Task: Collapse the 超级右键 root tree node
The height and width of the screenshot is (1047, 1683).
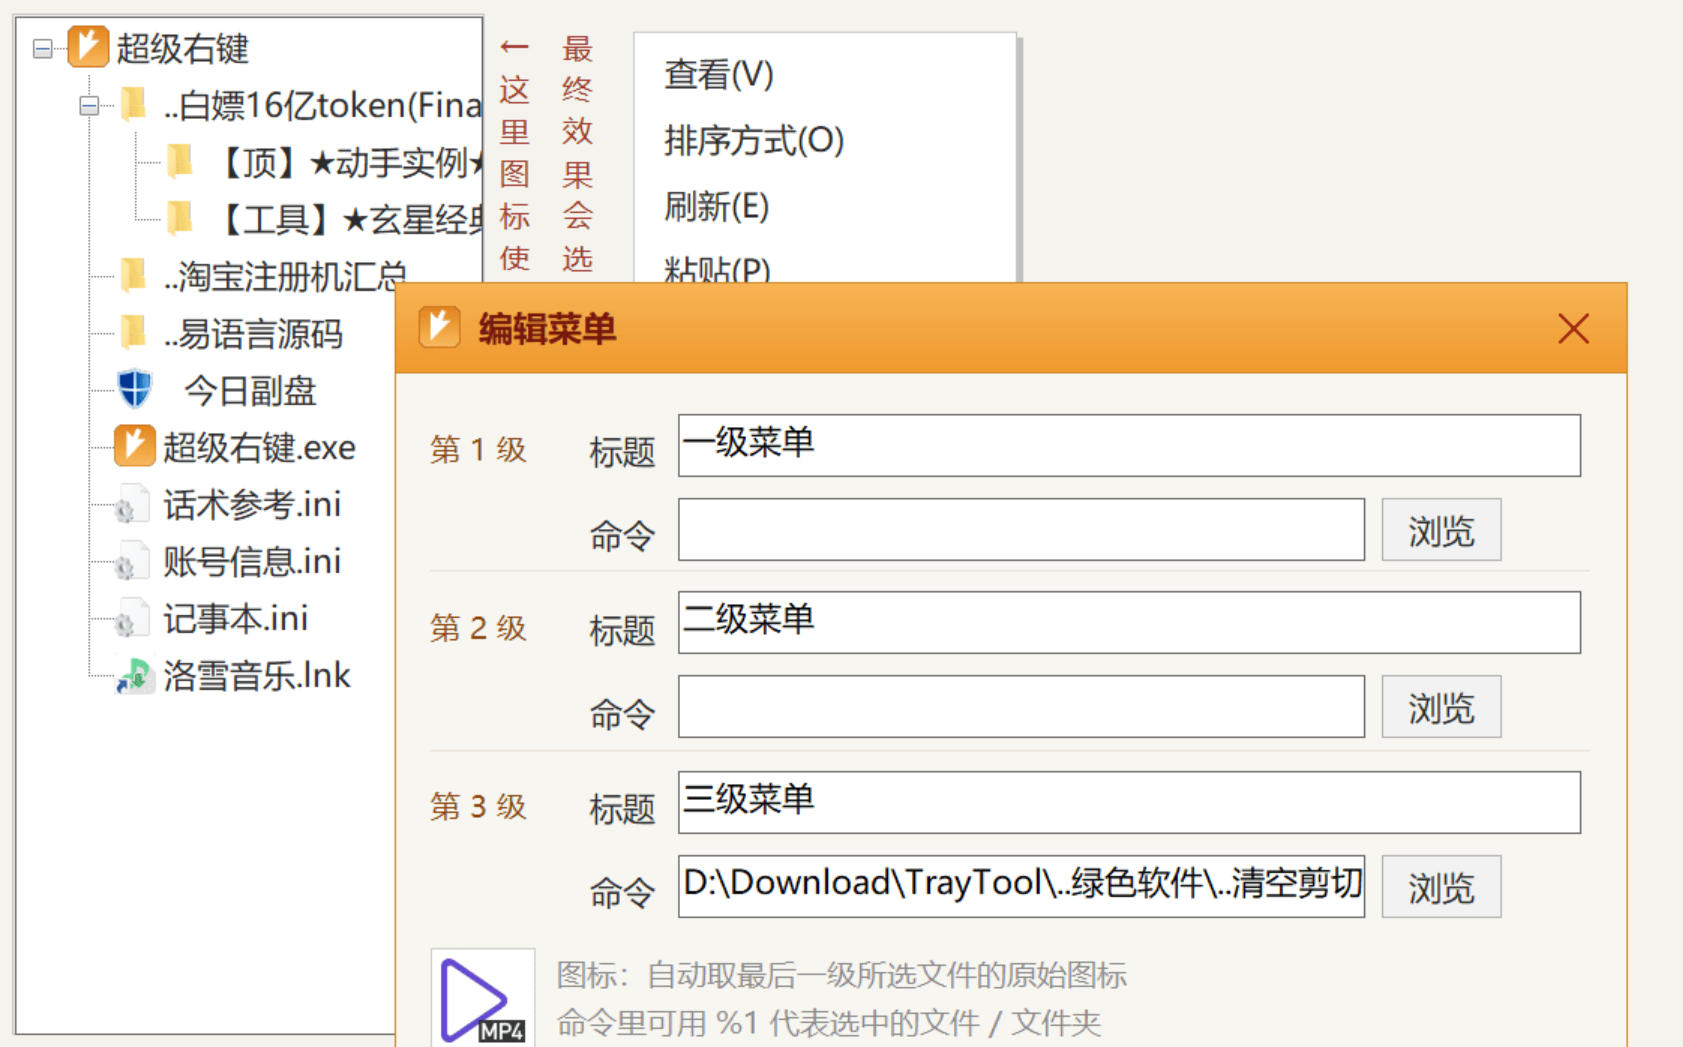Action: point(42,49)
